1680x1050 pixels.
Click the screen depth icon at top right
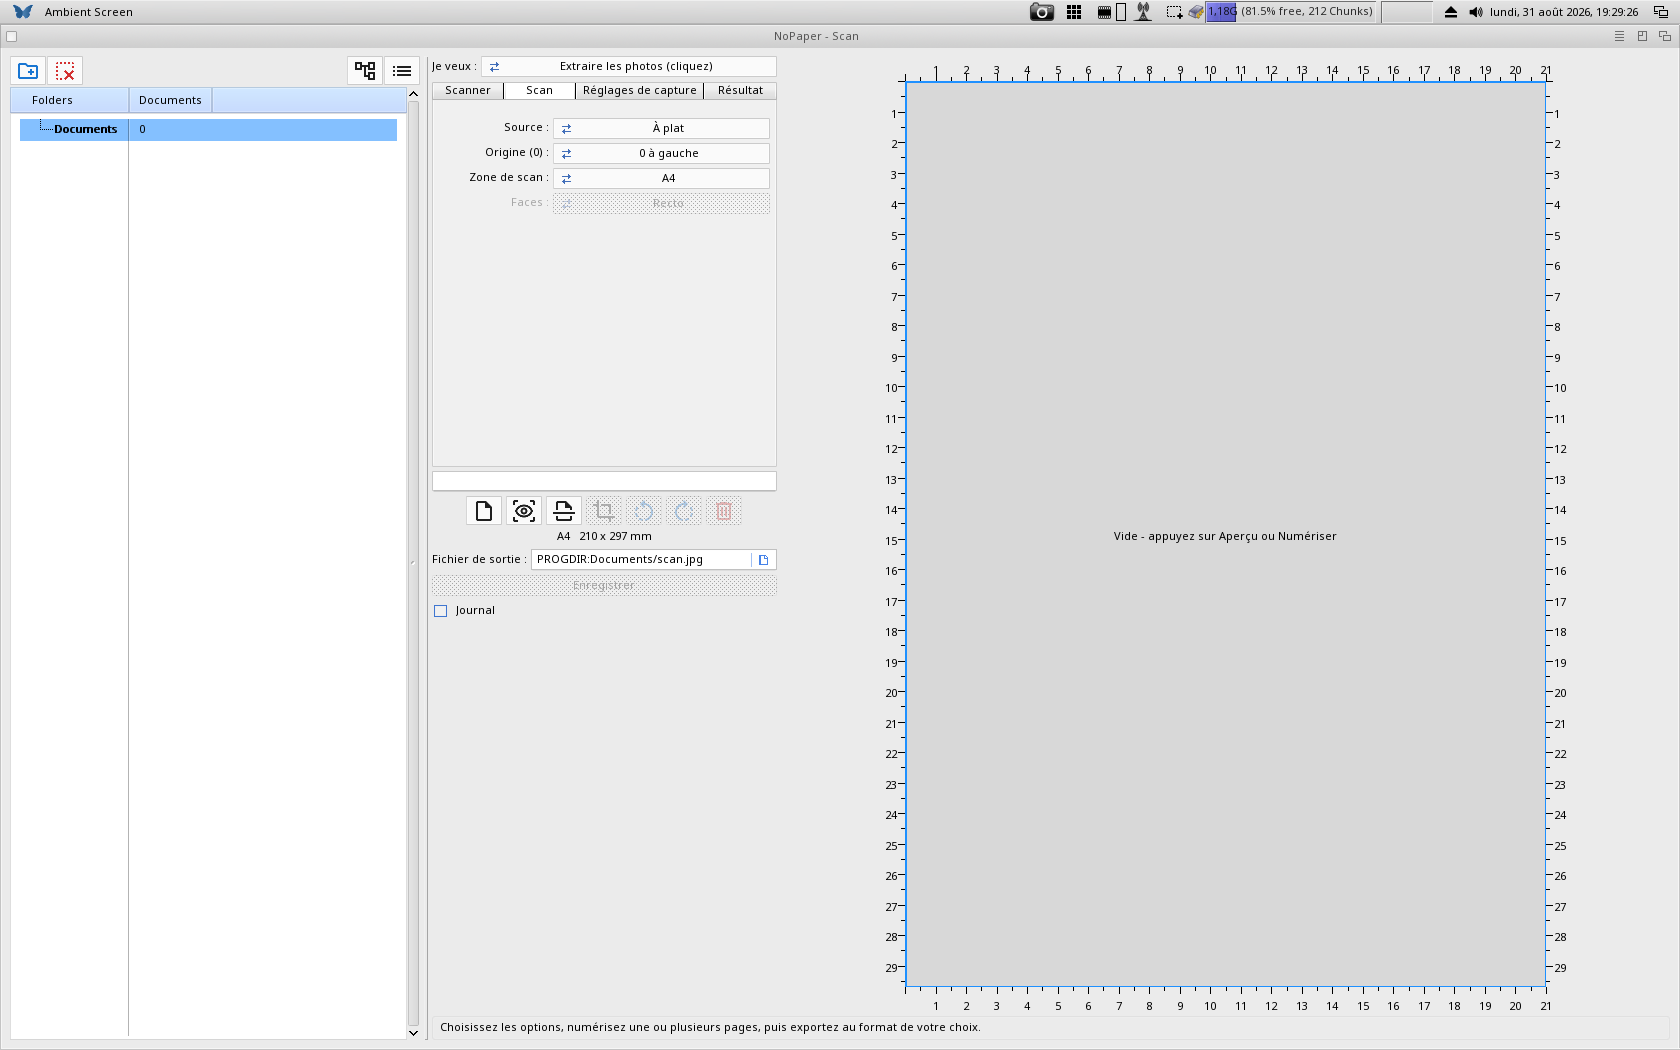[1661, 12]
